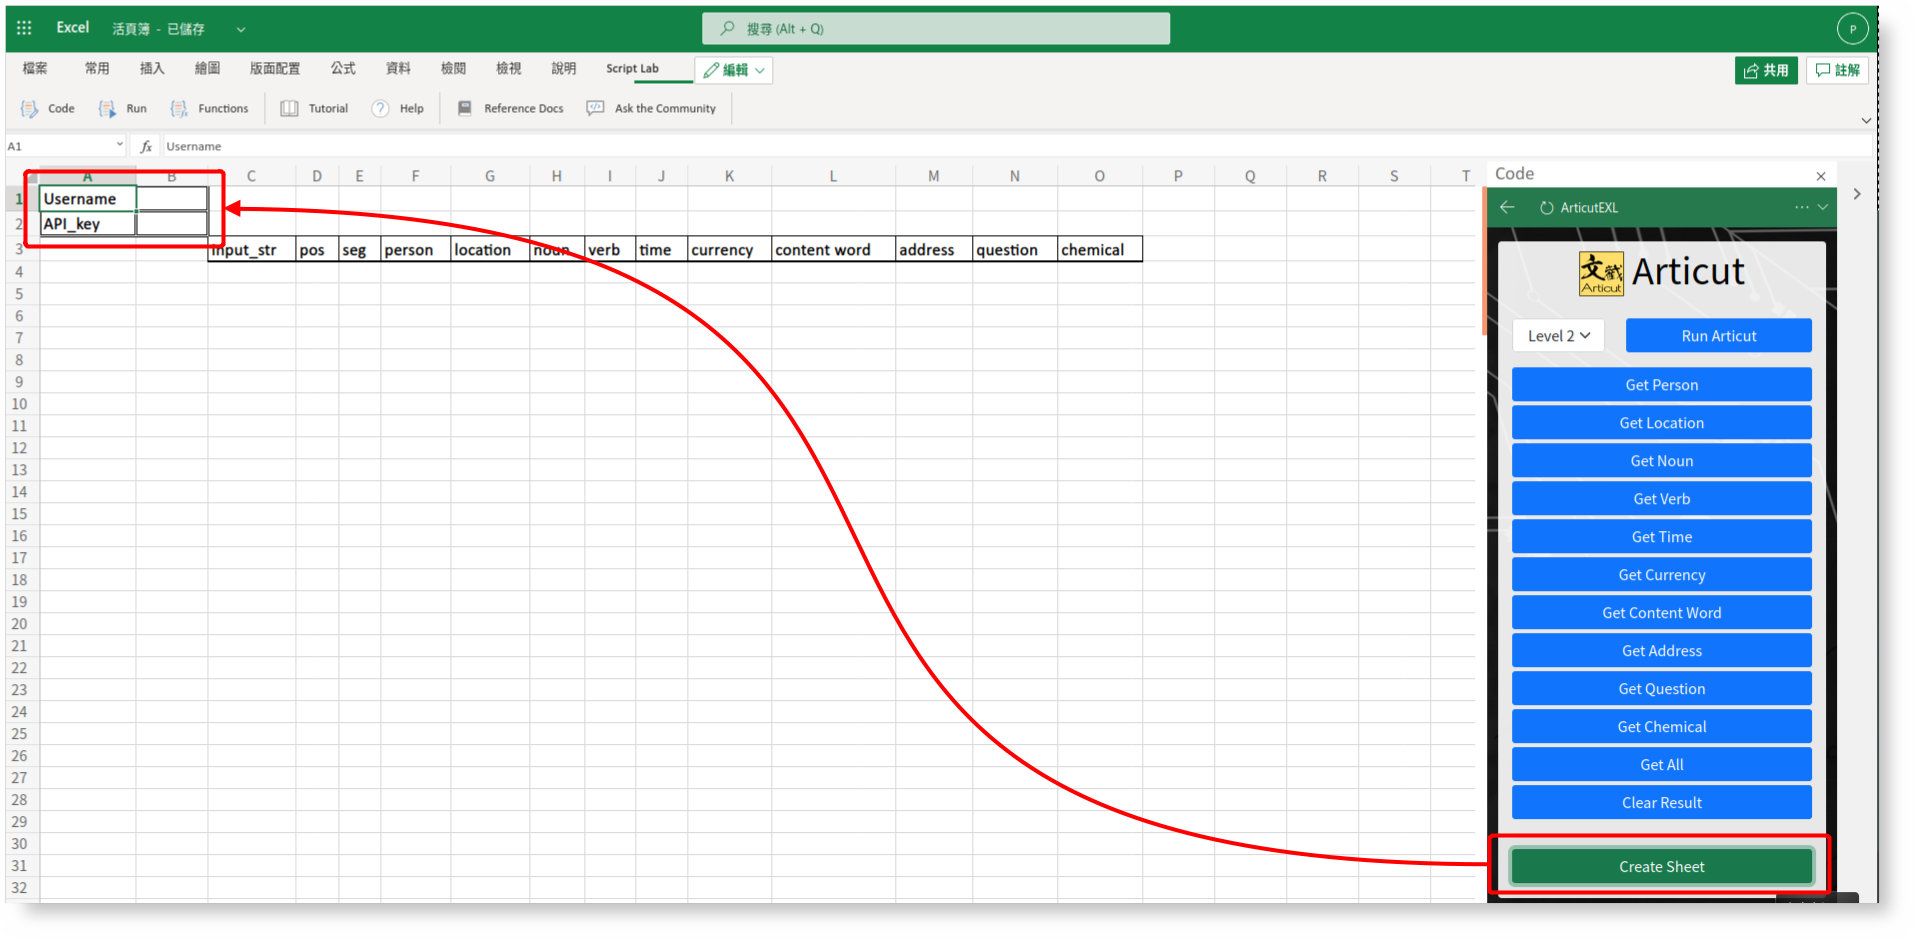Viewport: 1914px width, 938px height.
Task: Expand the workbook name dropdown
Action: (241, 29)
